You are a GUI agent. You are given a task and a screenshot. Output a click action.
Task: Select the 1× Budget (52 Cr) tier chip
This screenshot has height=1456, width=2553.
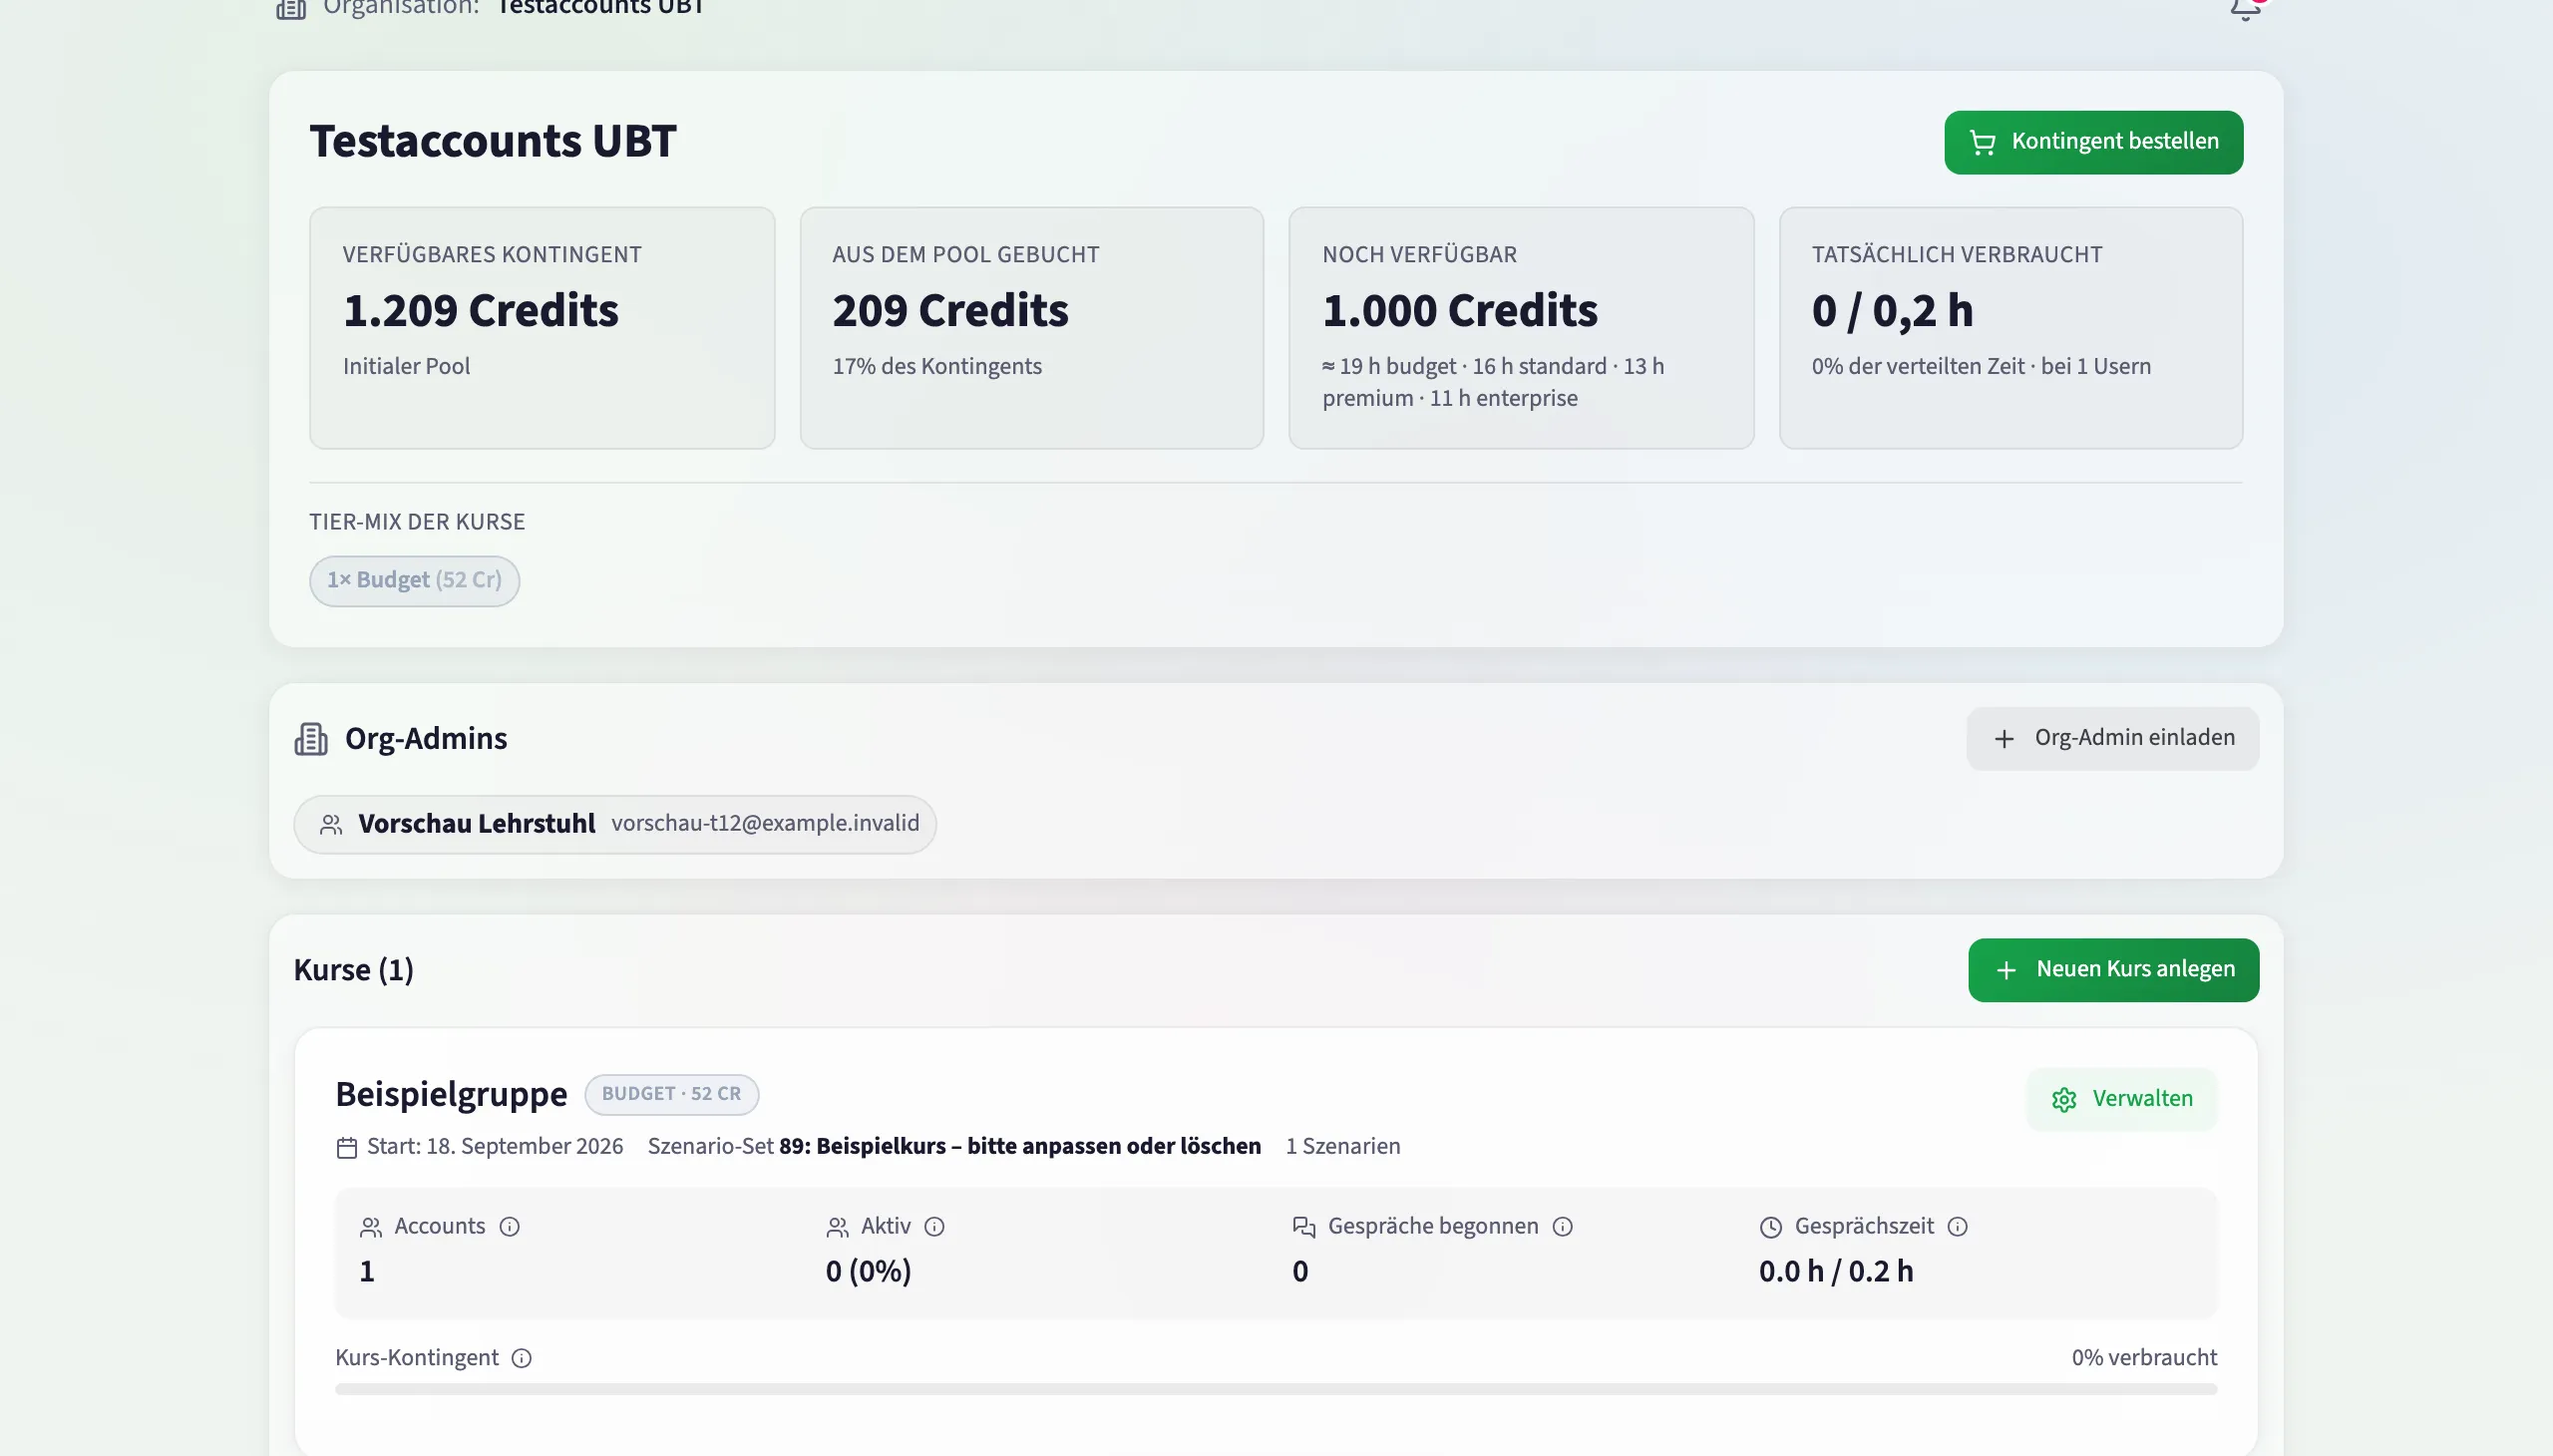[414, 581]
